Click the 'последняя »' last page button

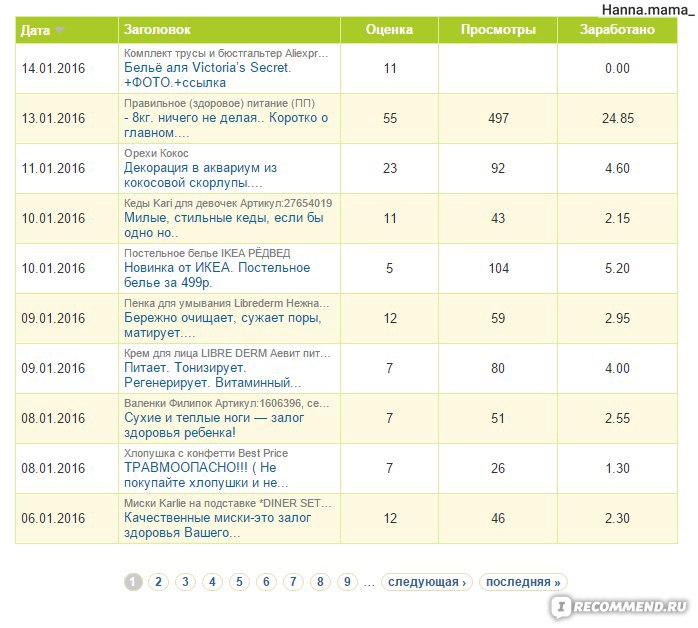pyautogui.click(x=523, y=582)
